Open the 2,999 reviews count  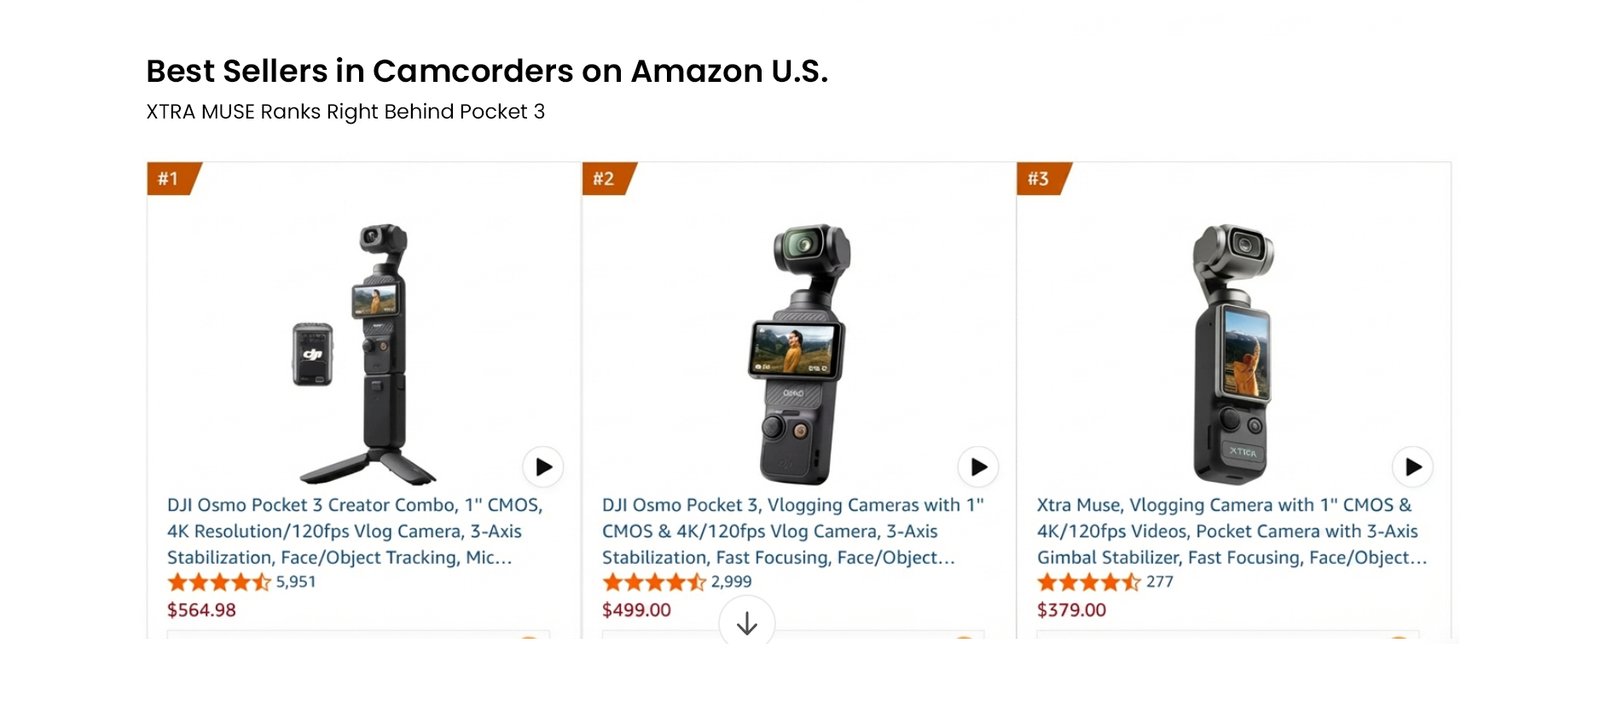[x=731, y=582]
